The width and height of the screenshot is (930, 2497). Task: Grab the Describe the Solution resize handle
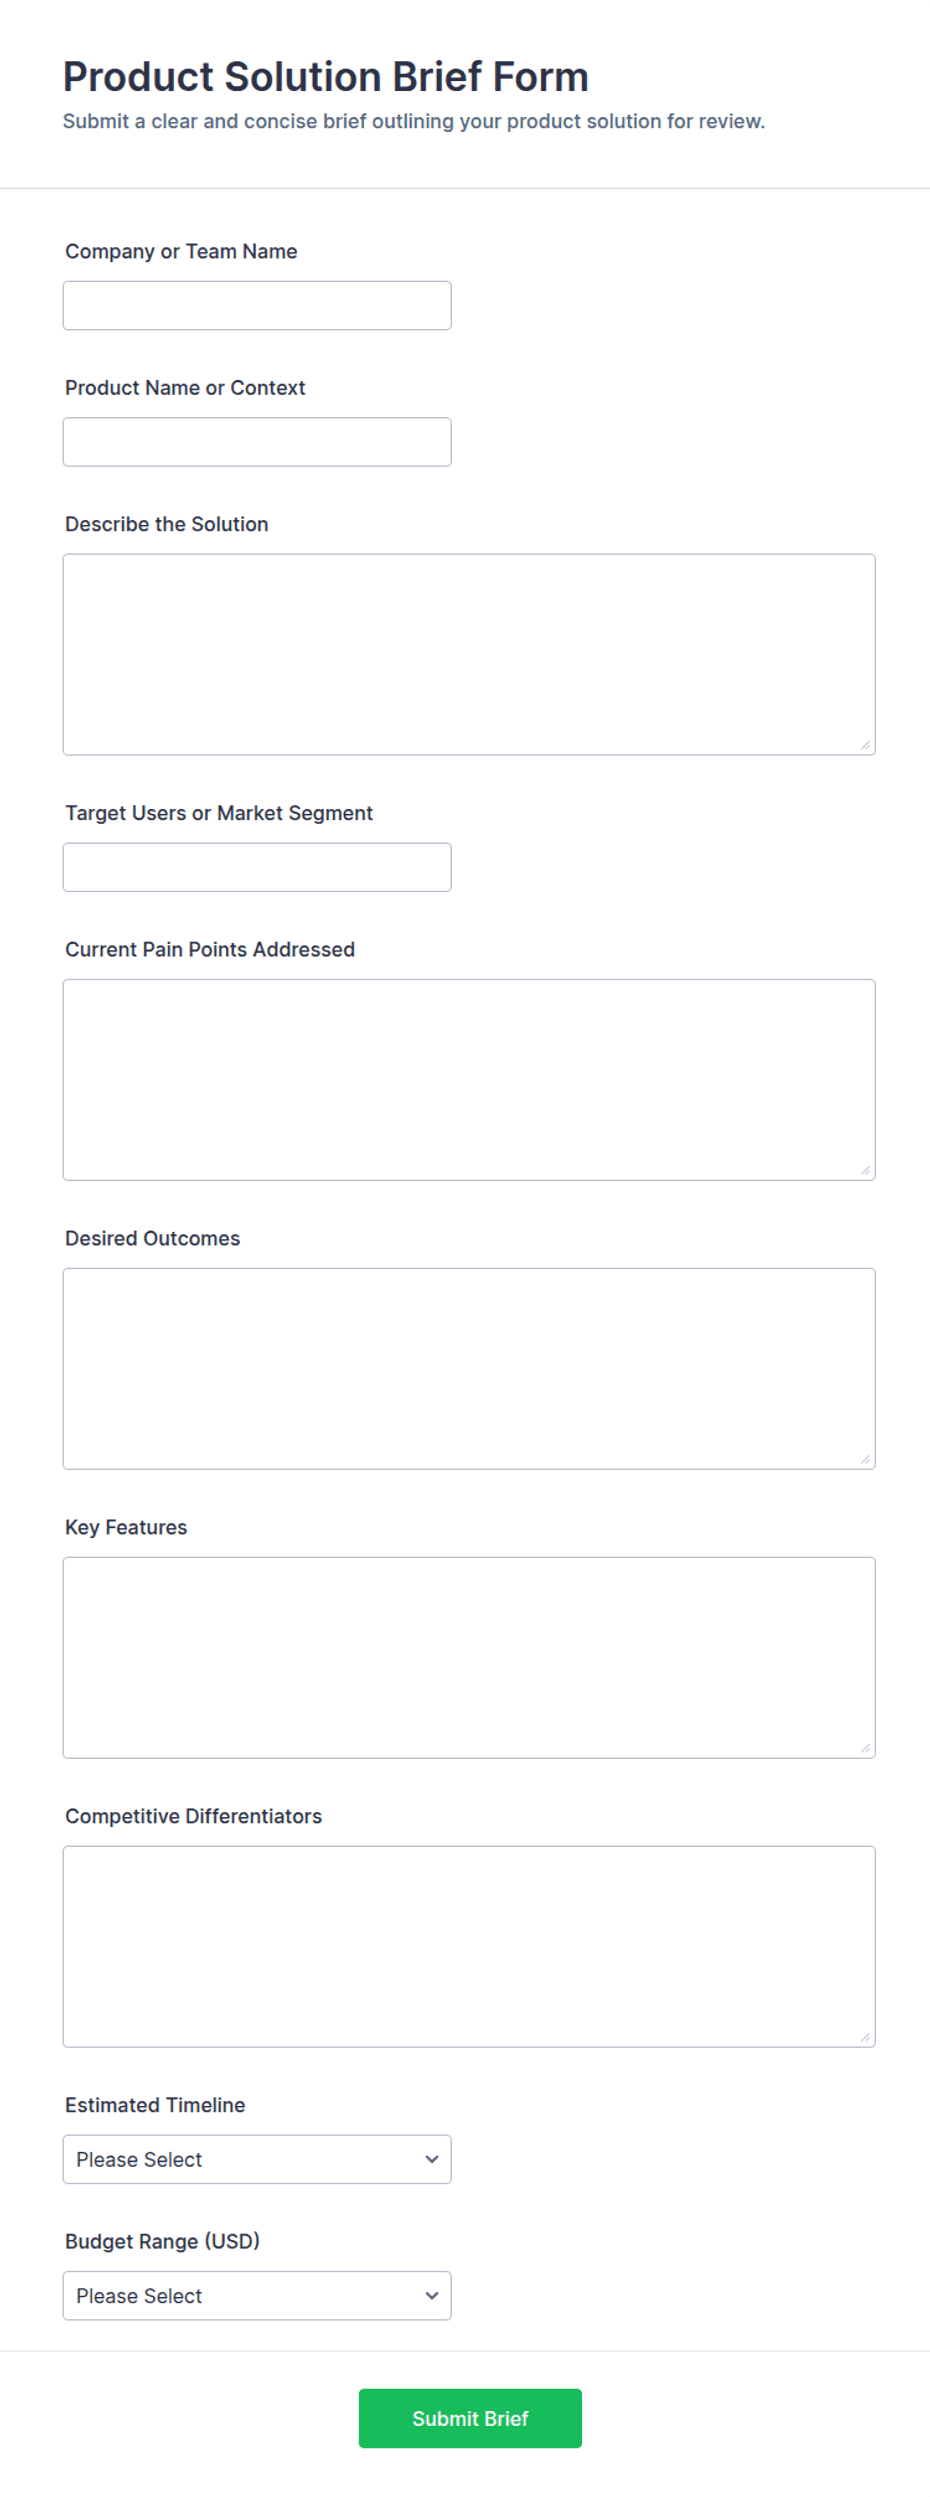click(x=865, y=745)
